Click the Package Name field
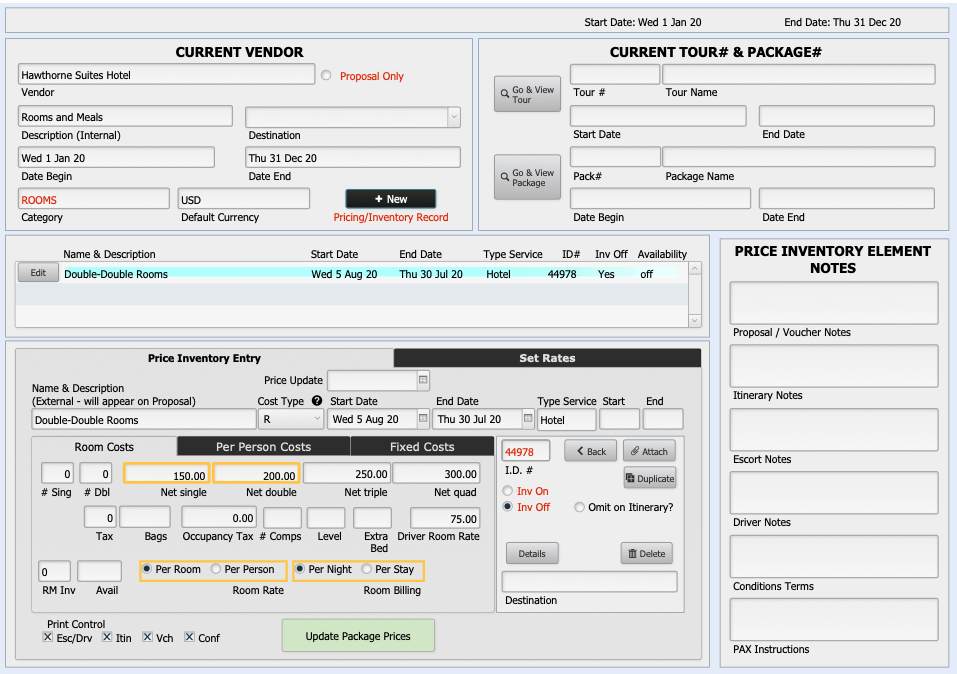Image resolution: width=957 pixels, height=674 pixels. pyautogui.click(x=799, y=156)
